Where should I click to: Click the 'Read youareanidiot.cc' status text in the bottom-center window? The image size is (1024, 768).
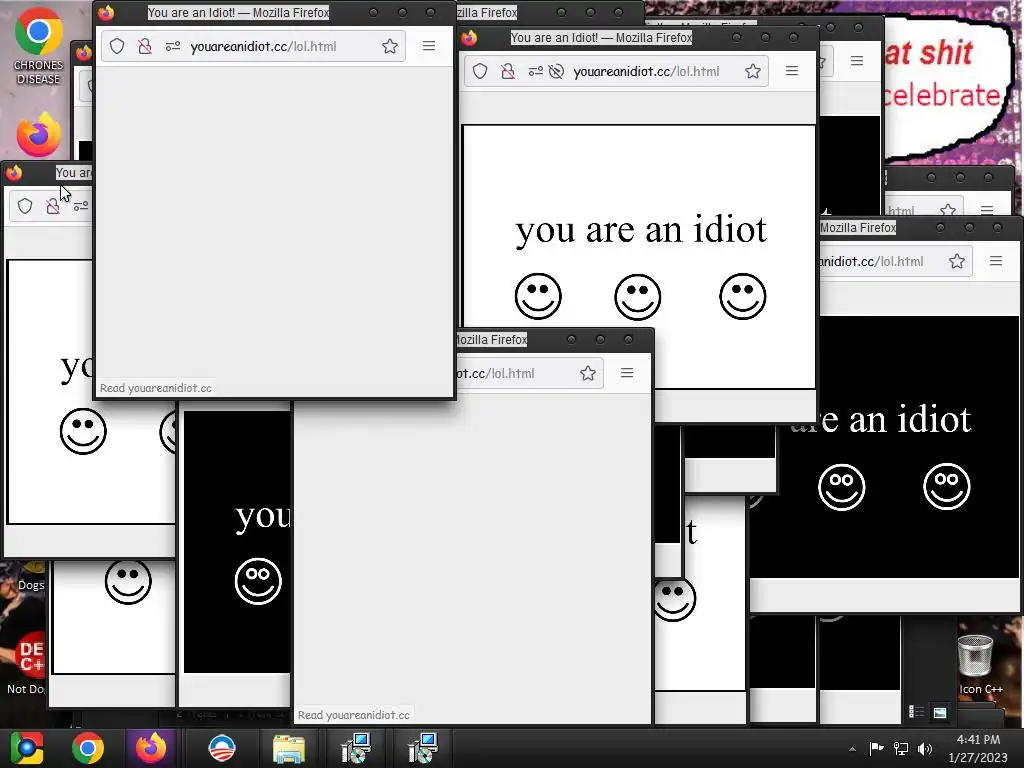coord(353,715)
